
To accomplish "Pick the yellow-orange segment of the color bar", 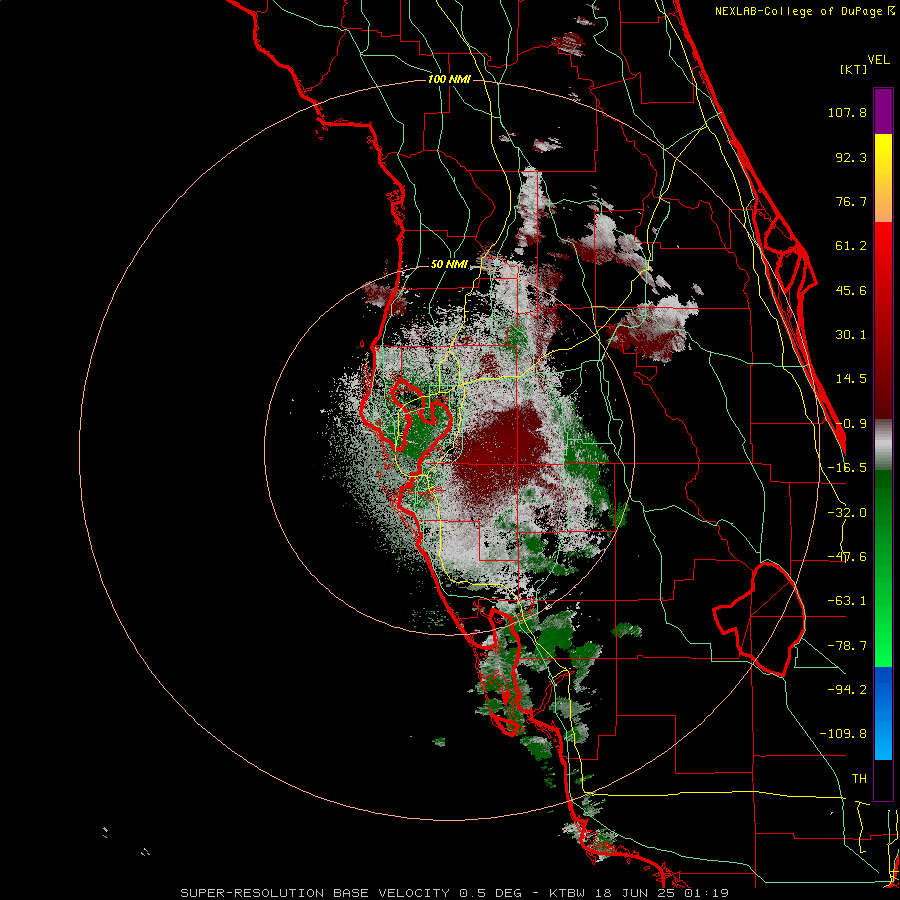I will (x=883, y=178).
